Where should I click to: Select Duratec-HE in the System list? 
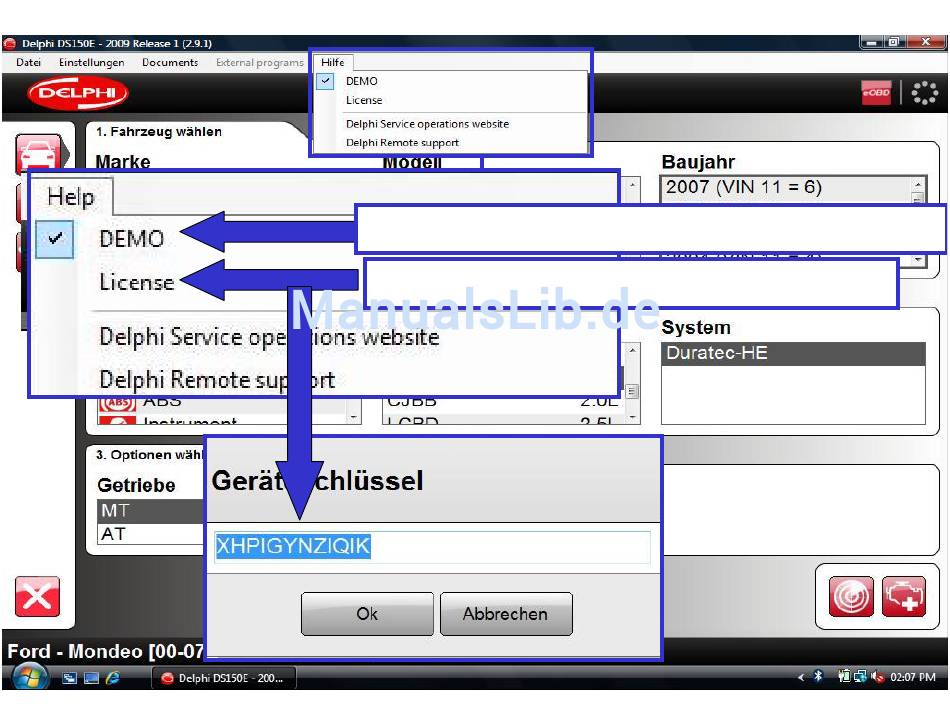[x=793, y=353]
